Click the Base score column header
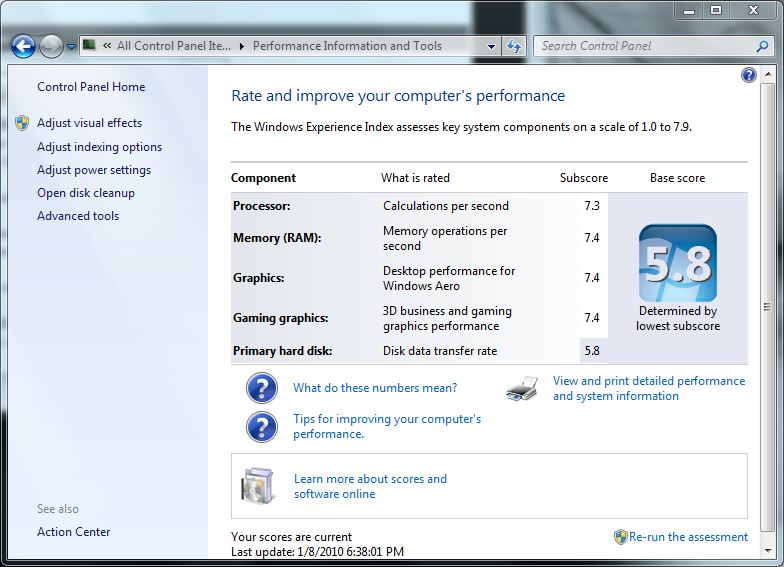Screen dimensions: 784x567 [678, 178]
